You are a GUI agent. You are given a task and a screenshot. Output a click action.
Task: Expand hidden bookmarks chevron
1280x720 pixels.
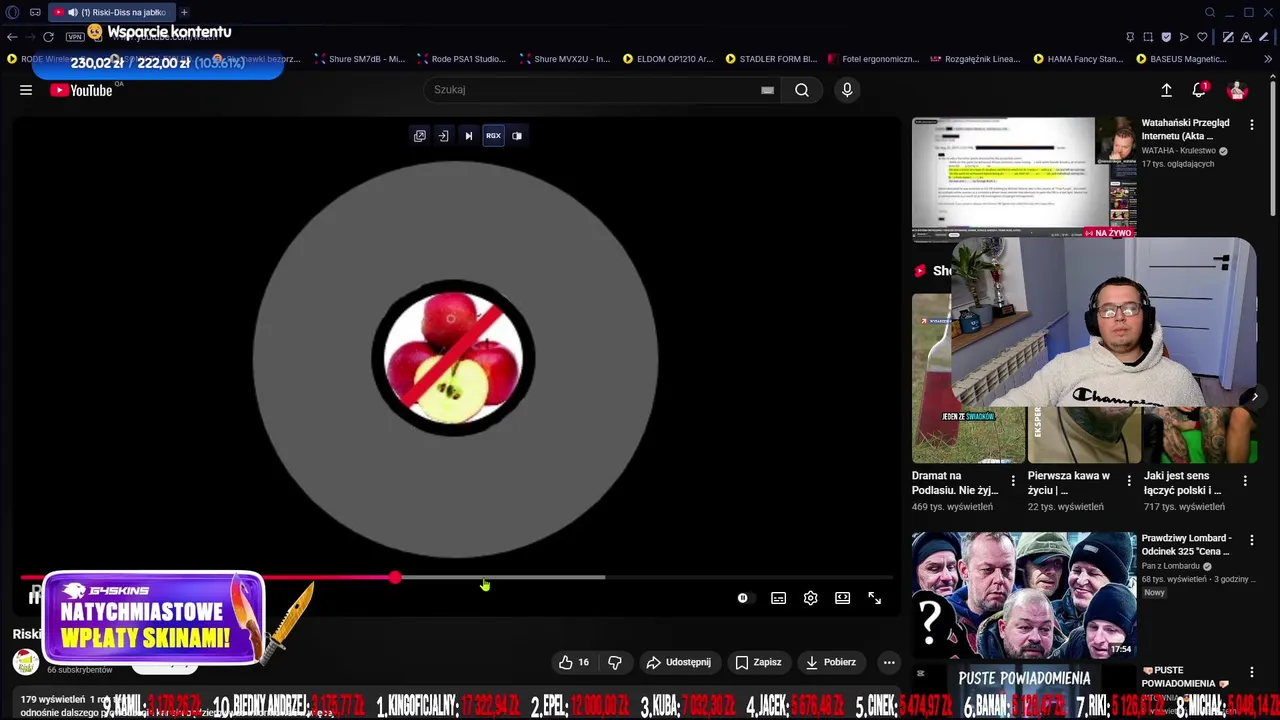[1268, 59]
